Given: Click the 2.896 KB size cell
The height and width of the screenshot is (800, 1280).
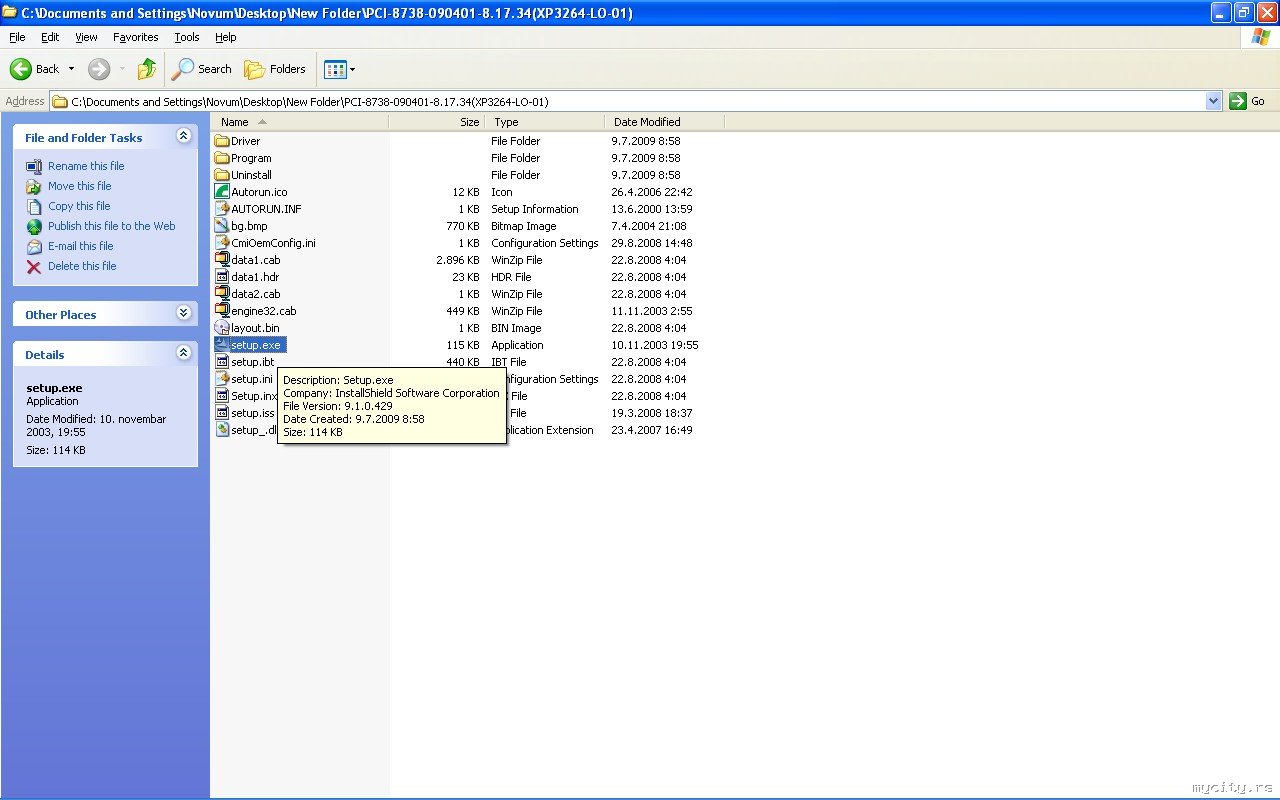Looking at the screenshot, I should [x=458, y=260].
